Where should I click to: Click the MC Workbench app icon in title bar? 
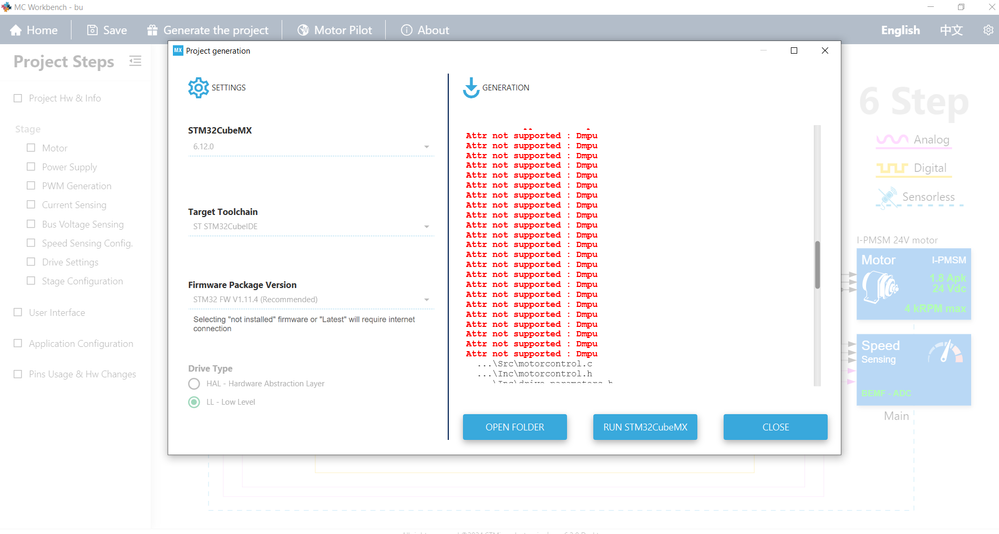click(6, 7)
